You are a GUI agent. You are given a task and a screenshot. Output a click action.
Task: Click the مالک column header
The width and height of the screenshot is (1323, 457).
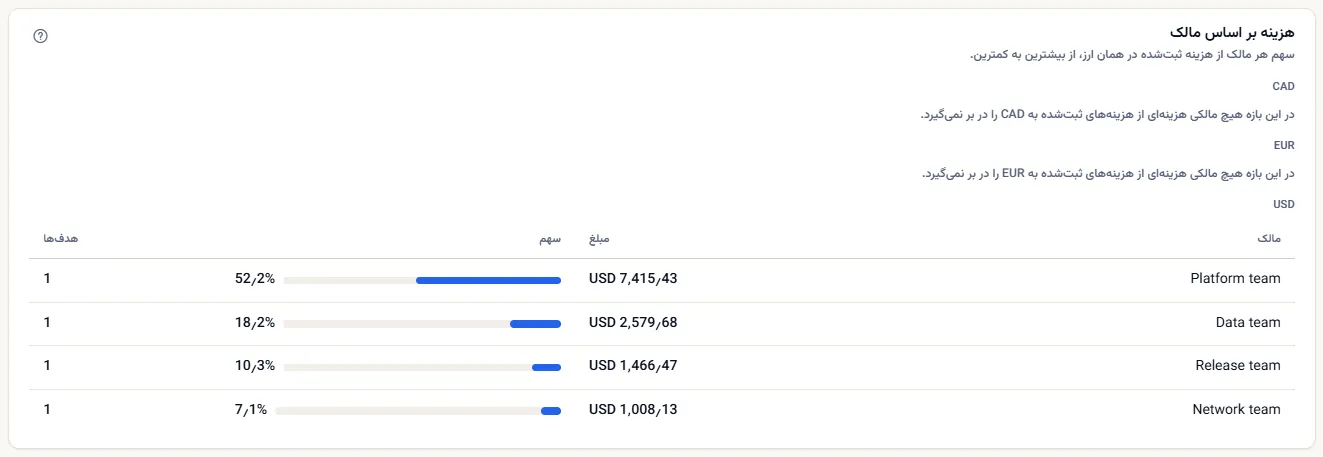pyautogui.click(x=1268, y=240)
